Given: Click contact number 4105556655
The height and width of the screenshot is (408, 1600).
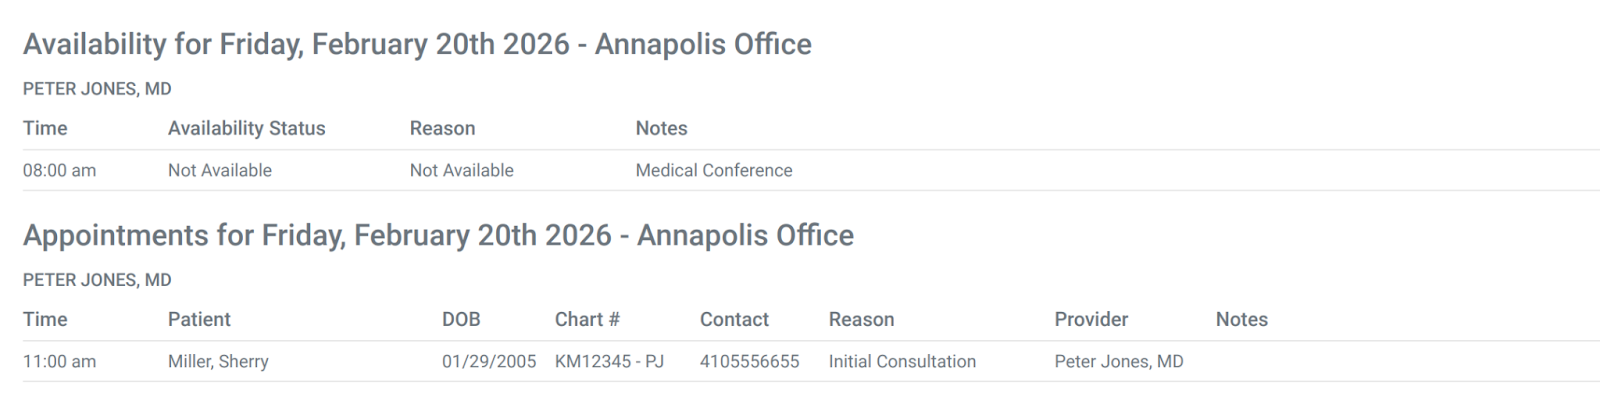Looking at the screenshot, I should click(749, 361).
